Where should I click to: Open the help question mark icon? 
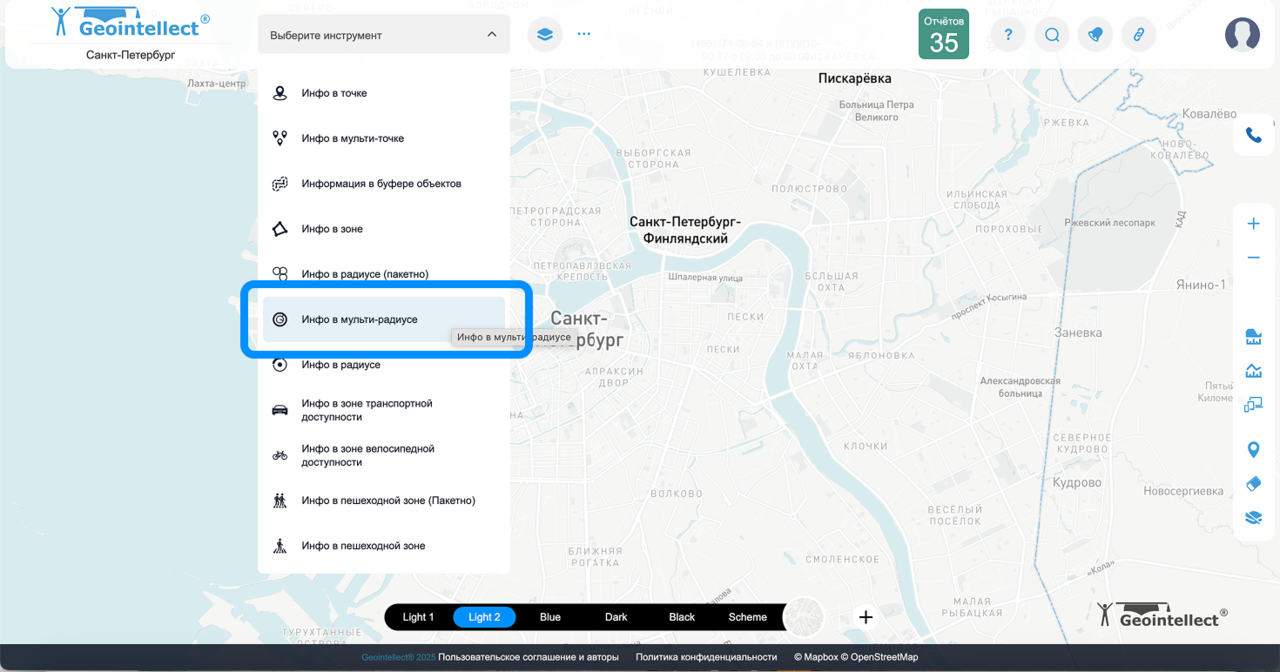click(1008, 35)
